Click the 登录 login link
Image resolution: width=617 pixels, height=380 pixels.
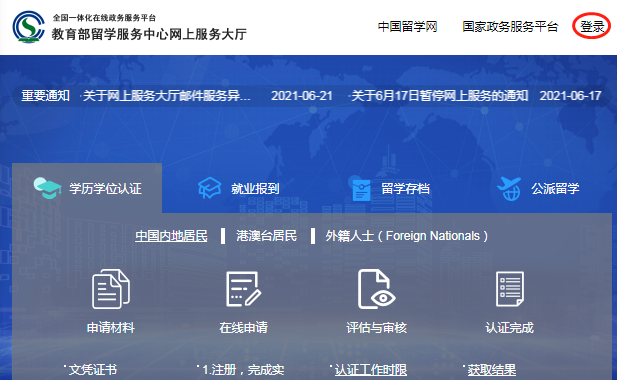592,27
